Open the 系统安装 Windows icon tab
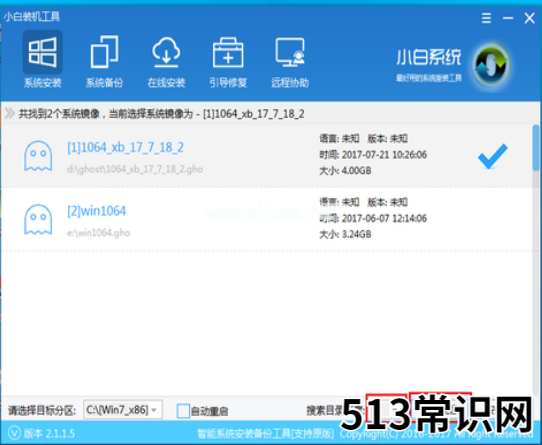 click(43, 52)
